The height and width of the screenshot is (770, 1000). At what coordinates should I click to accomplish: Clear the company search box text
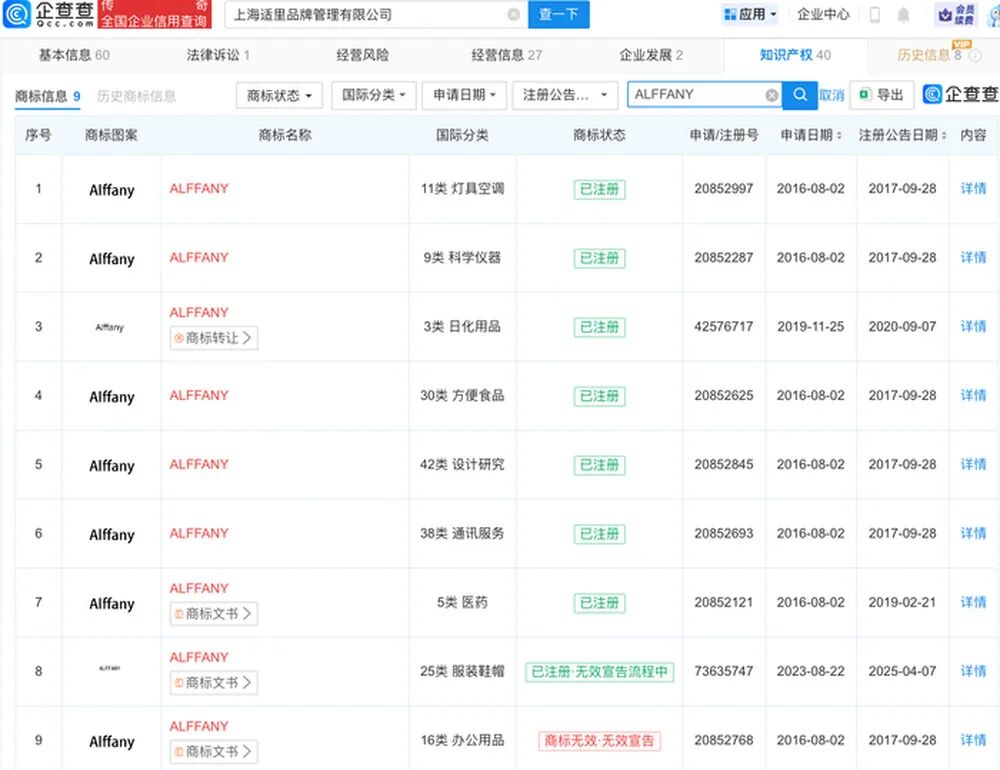pyautogui.click(x=513, y=14)
